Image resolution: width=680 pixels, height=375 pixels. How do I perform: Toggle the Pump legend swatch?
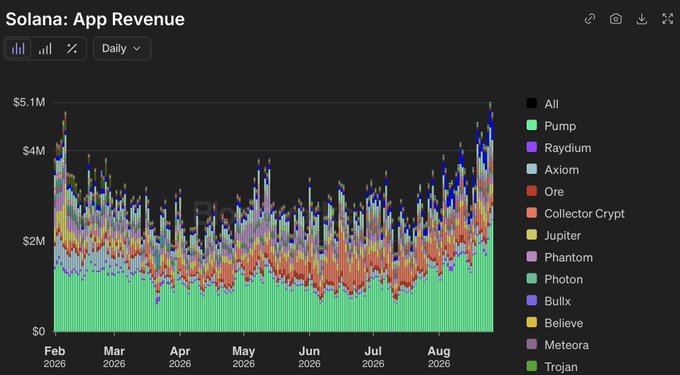532,126
